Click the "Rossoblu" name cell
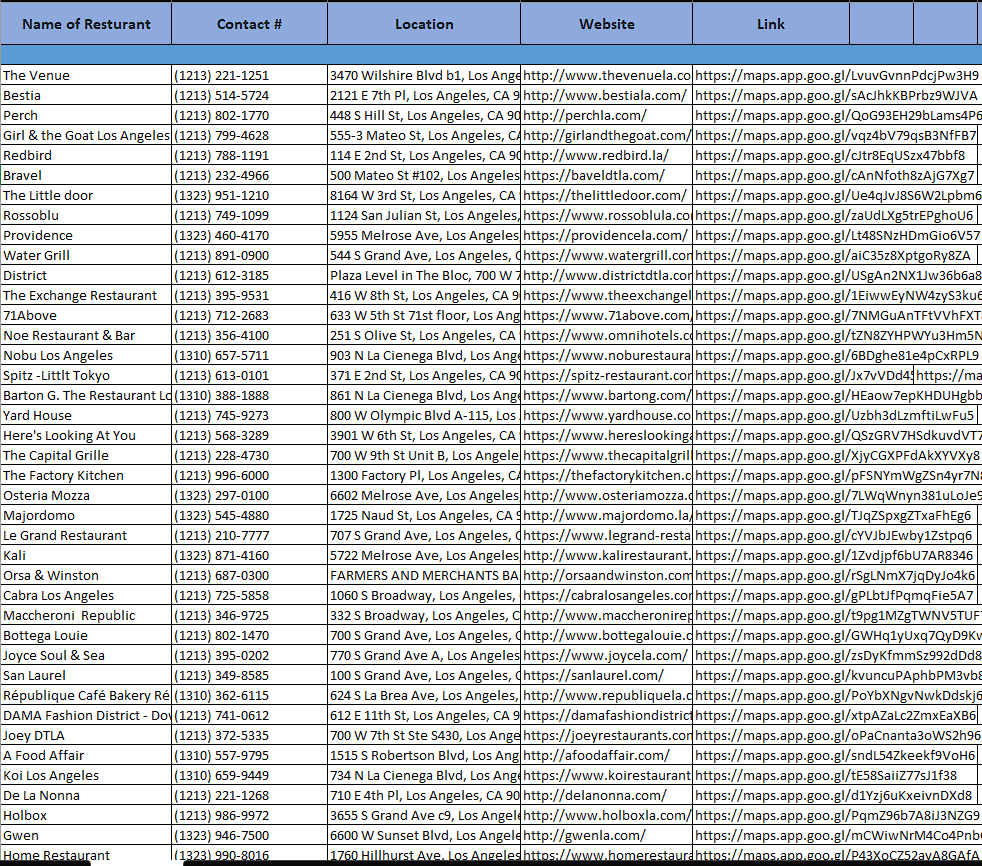The image size is (982, 866). [86, 215]
